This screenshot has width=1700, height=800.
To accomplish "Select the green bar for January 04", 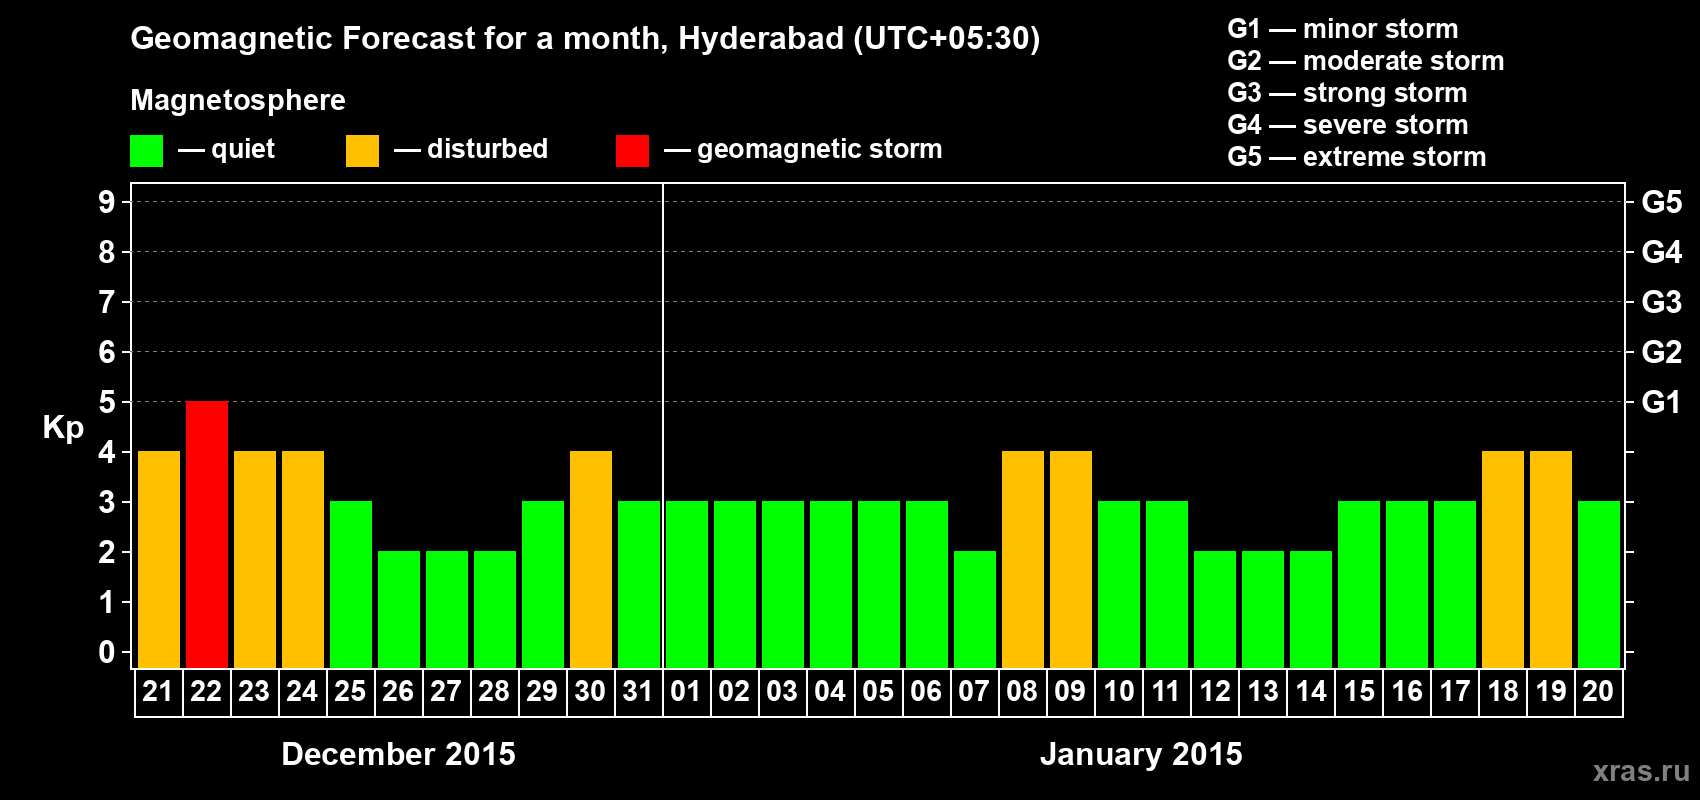I will click(x=831, y=585).
